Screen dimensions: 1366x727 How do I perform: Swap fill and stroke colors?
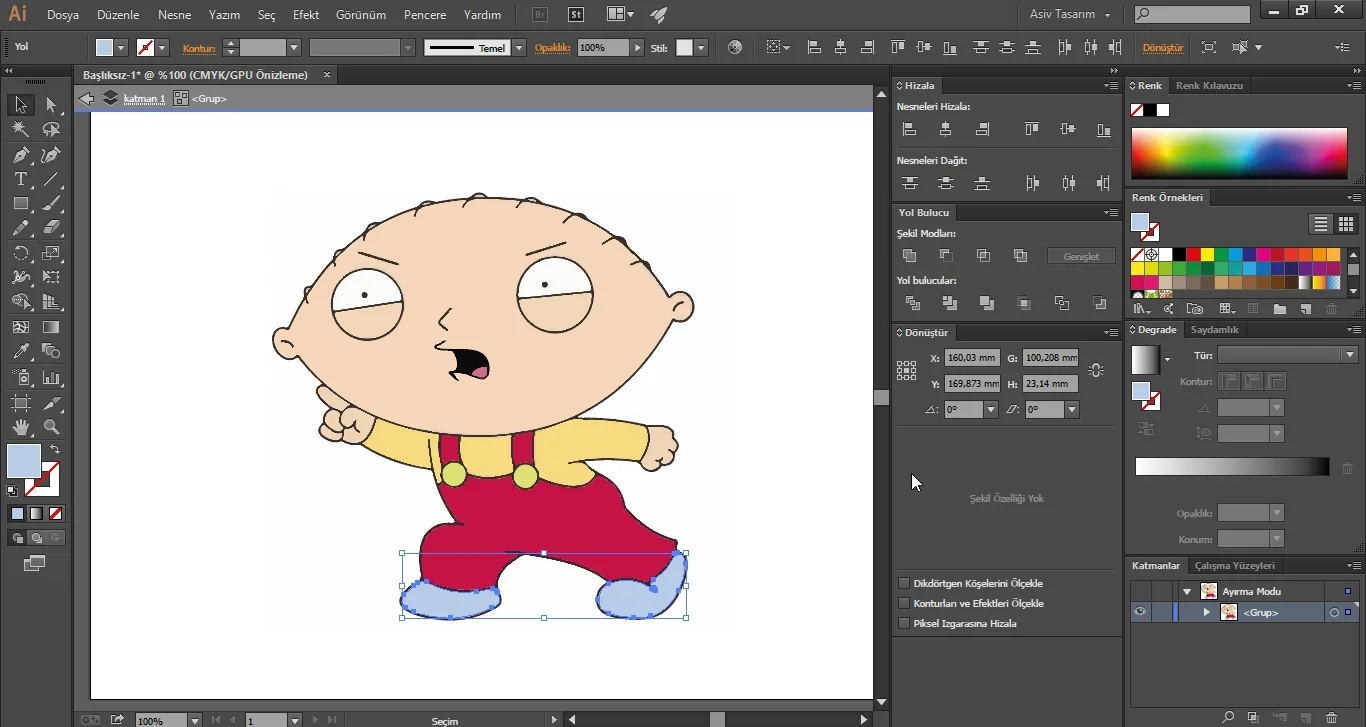tap(55, 450)
